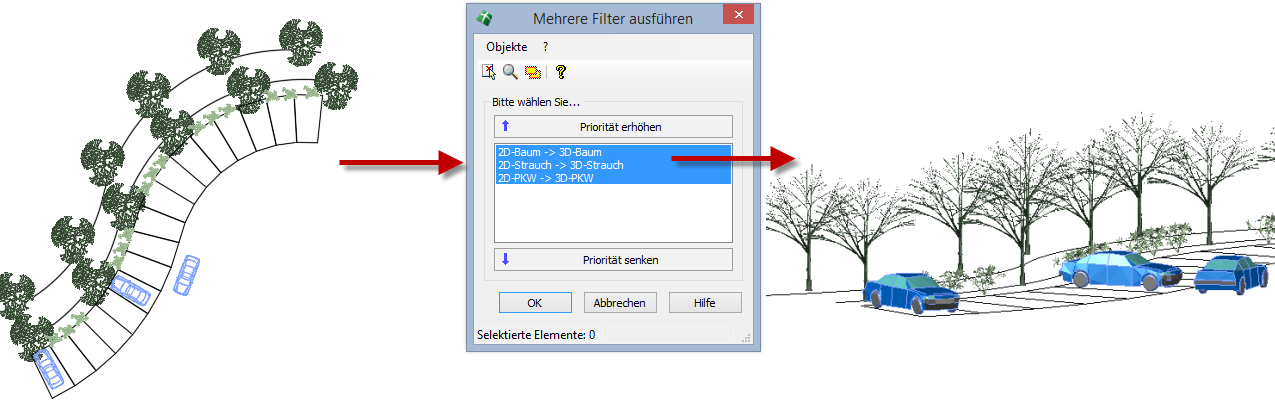1275x402 pixels.
Task: Click the yellow dashed selection icon
Action: [x=533, y=72]
